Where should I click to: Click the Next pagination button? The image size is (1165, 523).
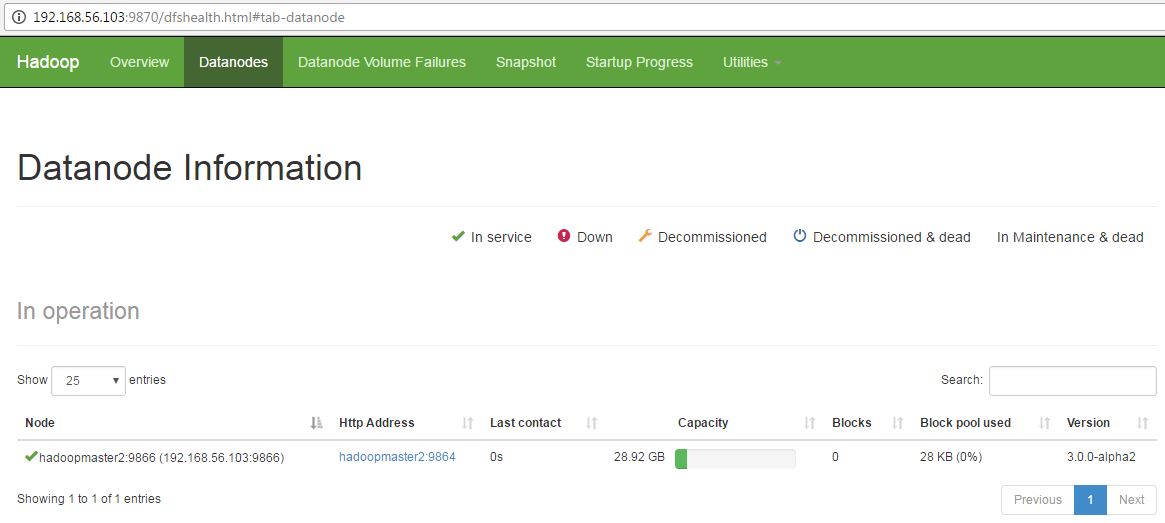click(x=1131, y=500)
